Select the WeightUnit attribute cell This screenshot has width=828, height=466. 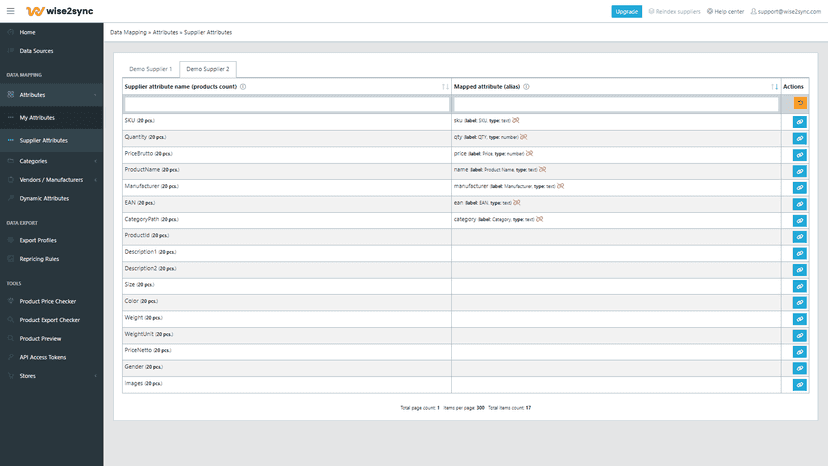click(x=287, y=334)
